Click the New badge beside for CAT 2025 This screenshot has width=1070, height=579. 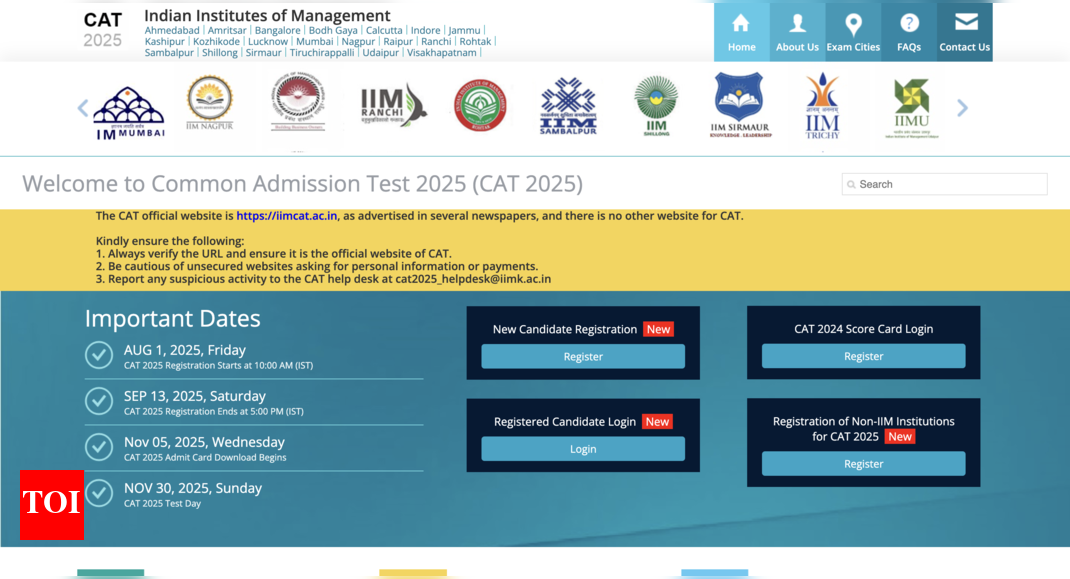click(x=899, y=436)
